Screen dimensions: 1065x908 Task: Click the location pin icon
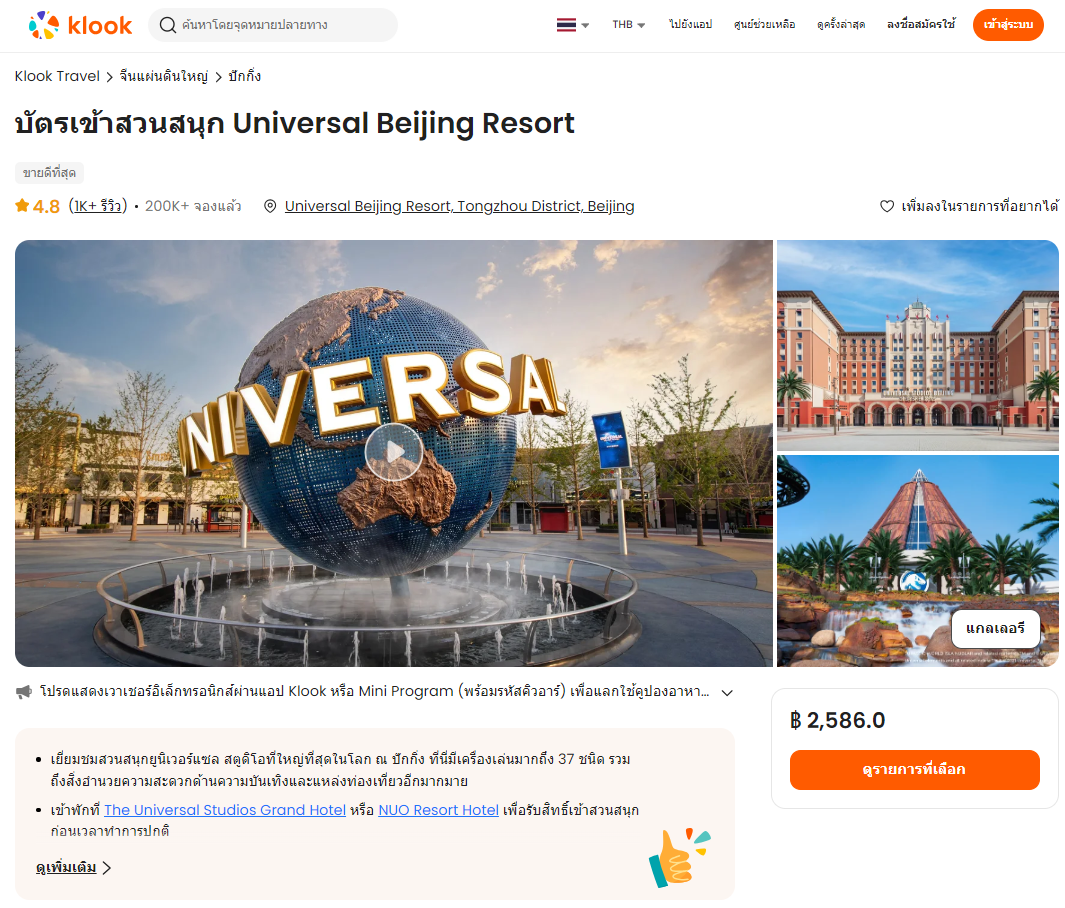pos(270,206)
